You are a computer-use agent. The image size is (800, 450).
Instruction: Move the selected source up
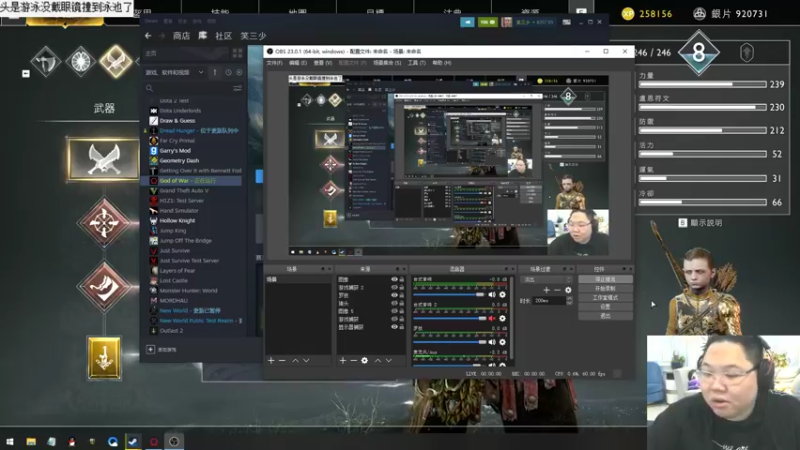(x=378, y=361)
